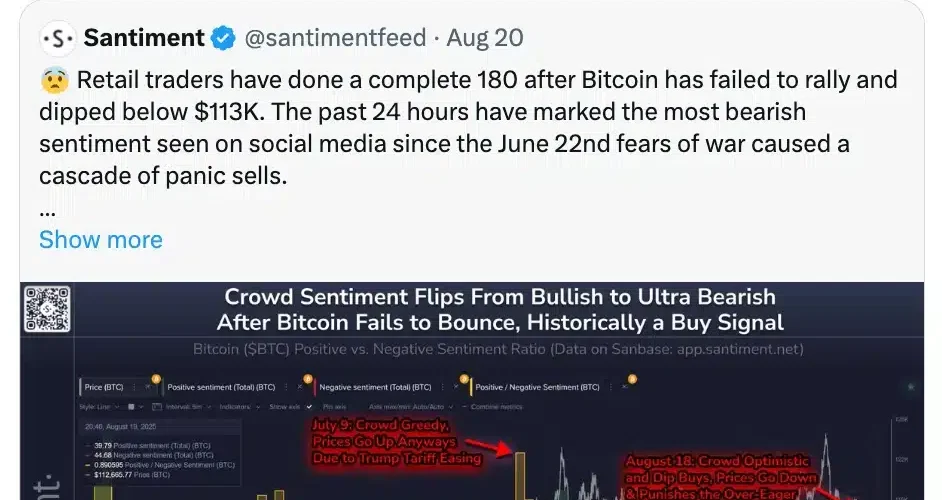Close the Price (BTC) metric tab

pyautogui.click(x=147, y=385)
